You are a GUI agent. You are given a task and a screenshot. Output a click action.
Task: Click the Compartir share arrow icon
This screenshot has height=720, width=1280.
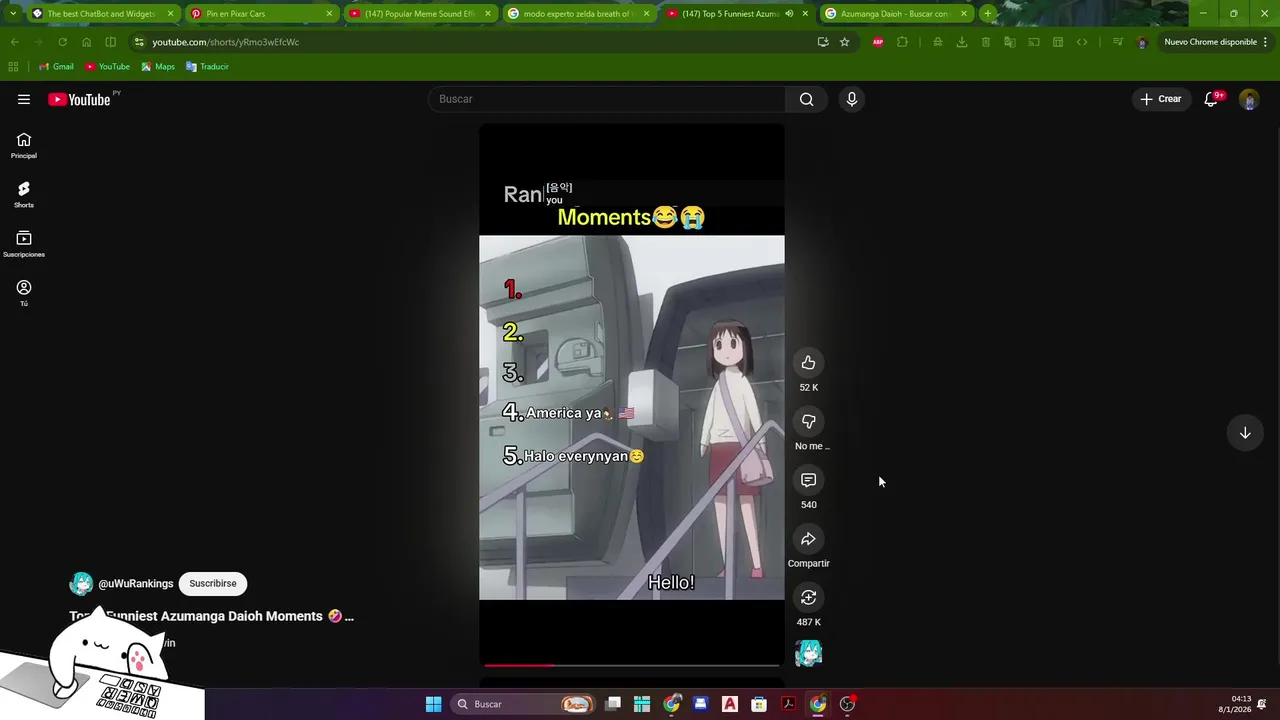click(808, 539)
